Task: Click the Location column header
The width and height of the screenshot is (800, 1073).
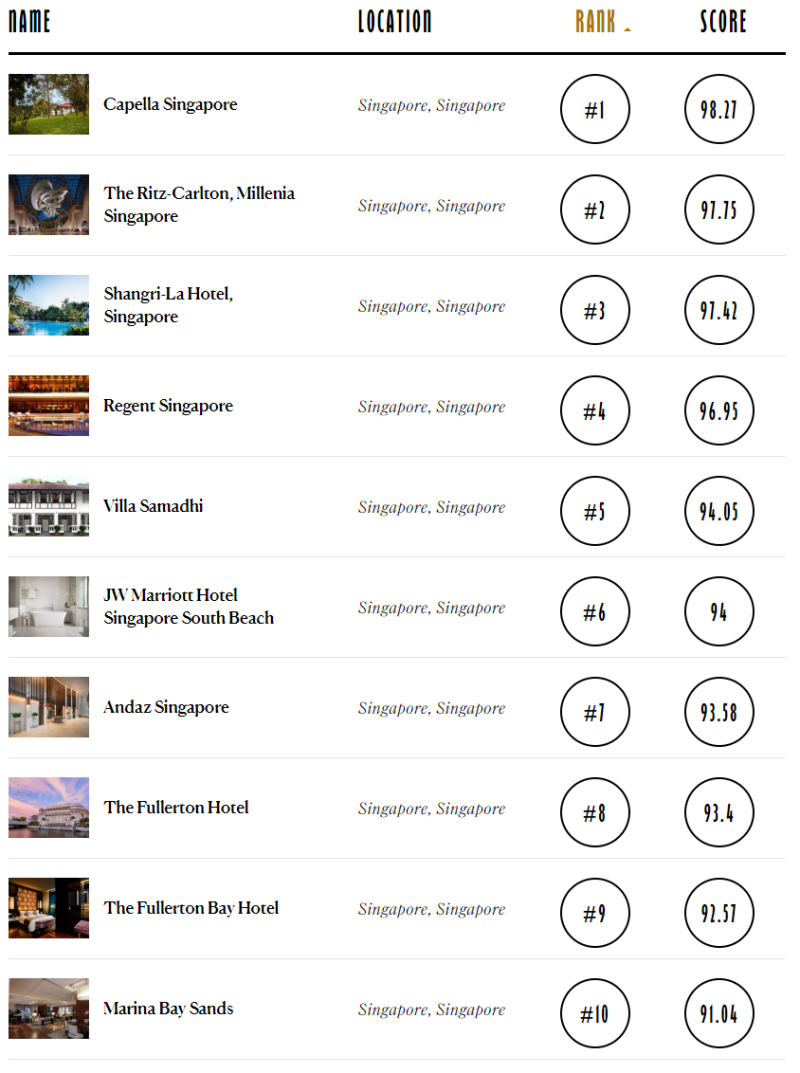Action: [395, 22]
